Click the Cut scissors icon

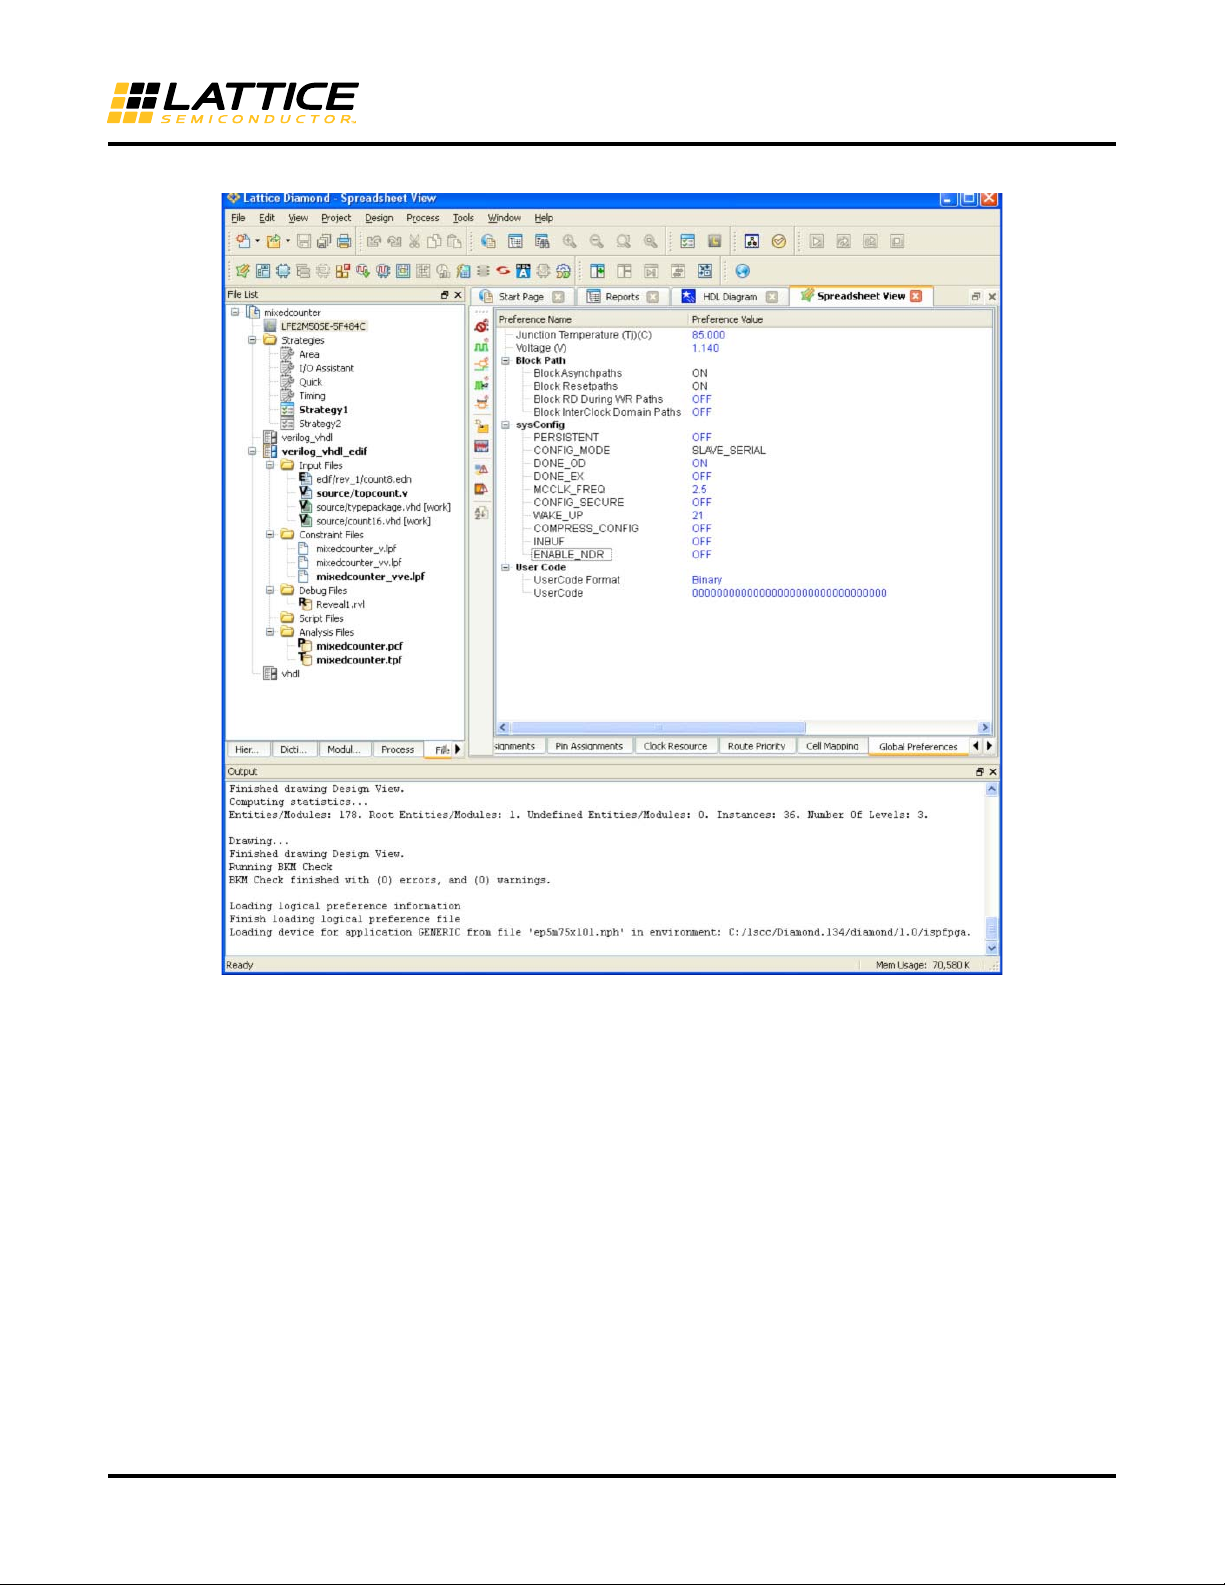tap(414, 241)
